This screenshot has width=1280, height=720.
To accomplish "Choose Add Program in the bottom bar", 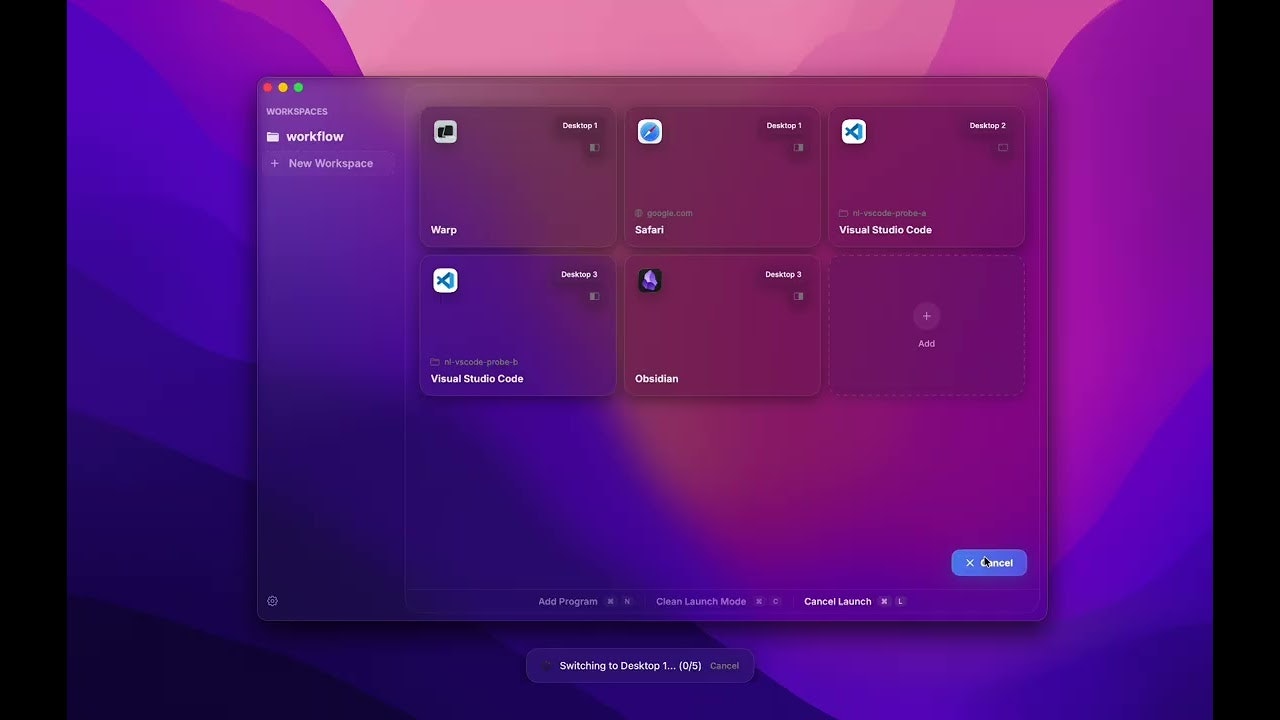I will 585,602.
